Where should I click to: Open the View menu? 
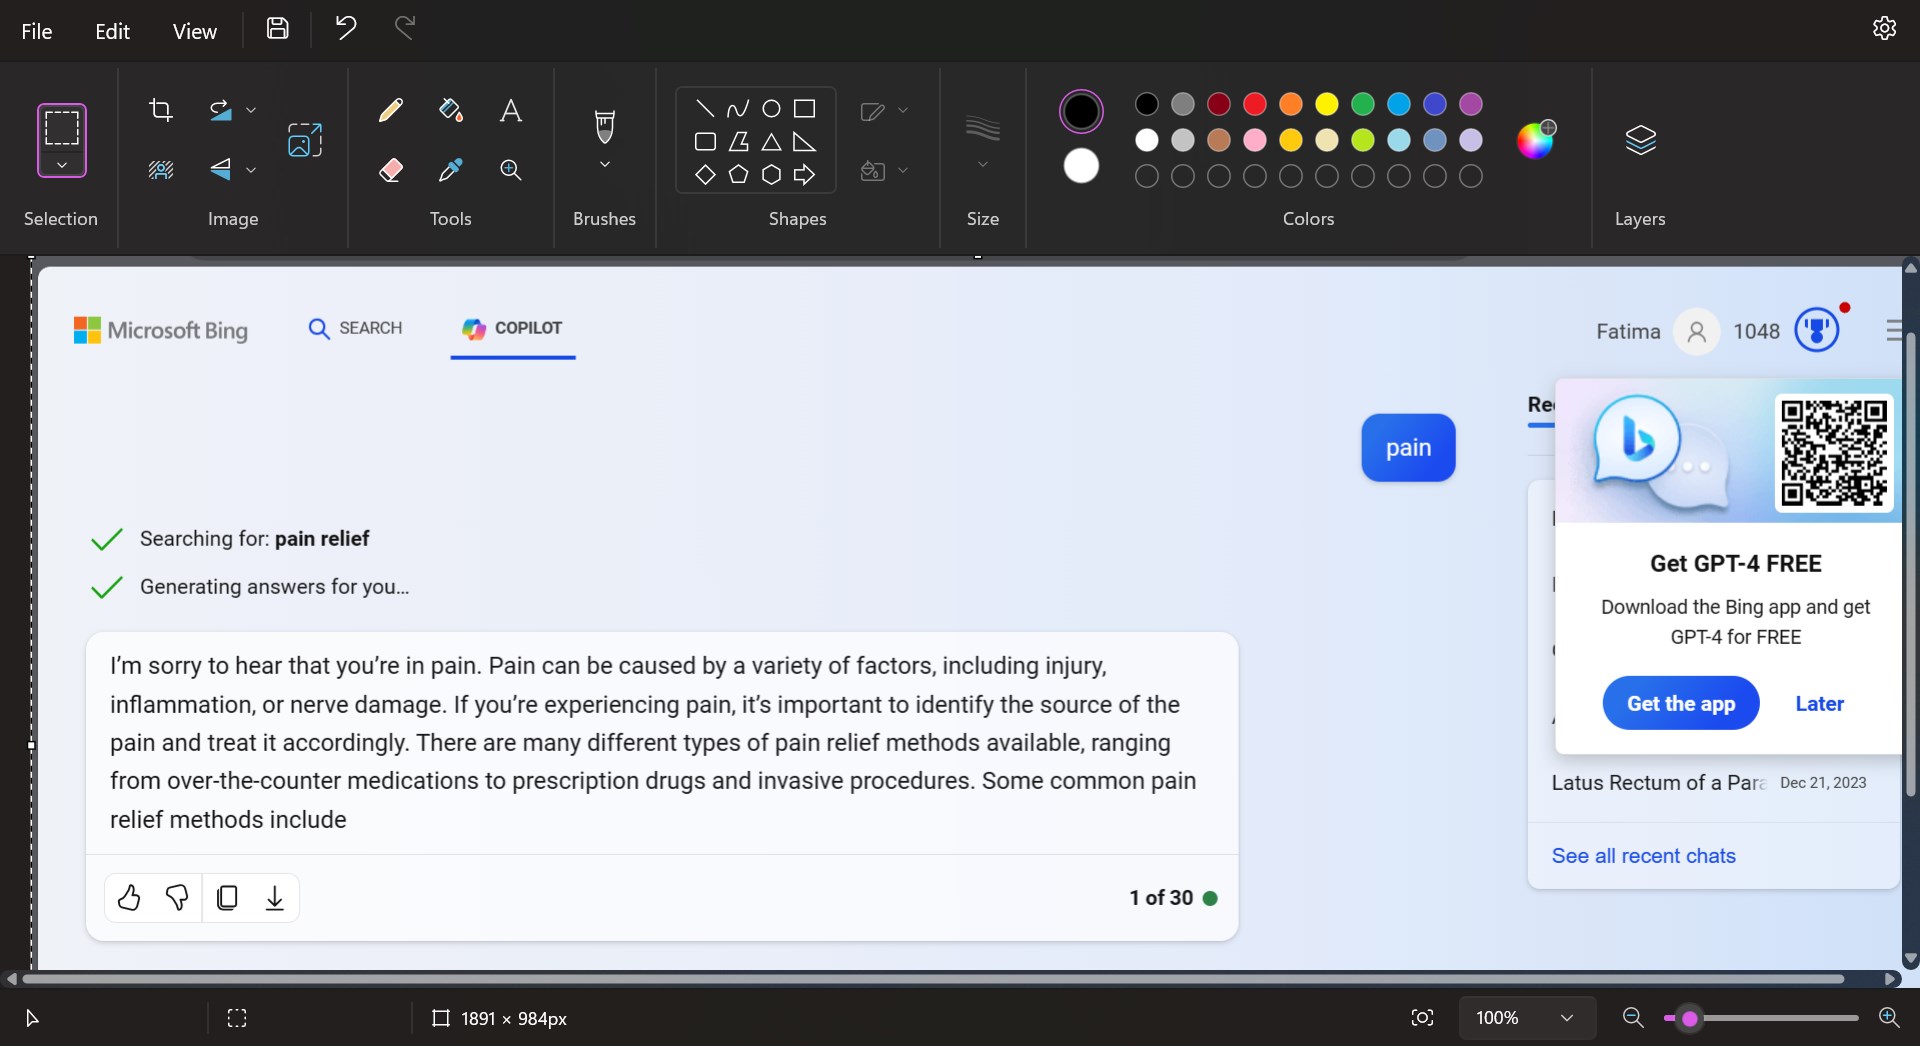tap(194, 31)
